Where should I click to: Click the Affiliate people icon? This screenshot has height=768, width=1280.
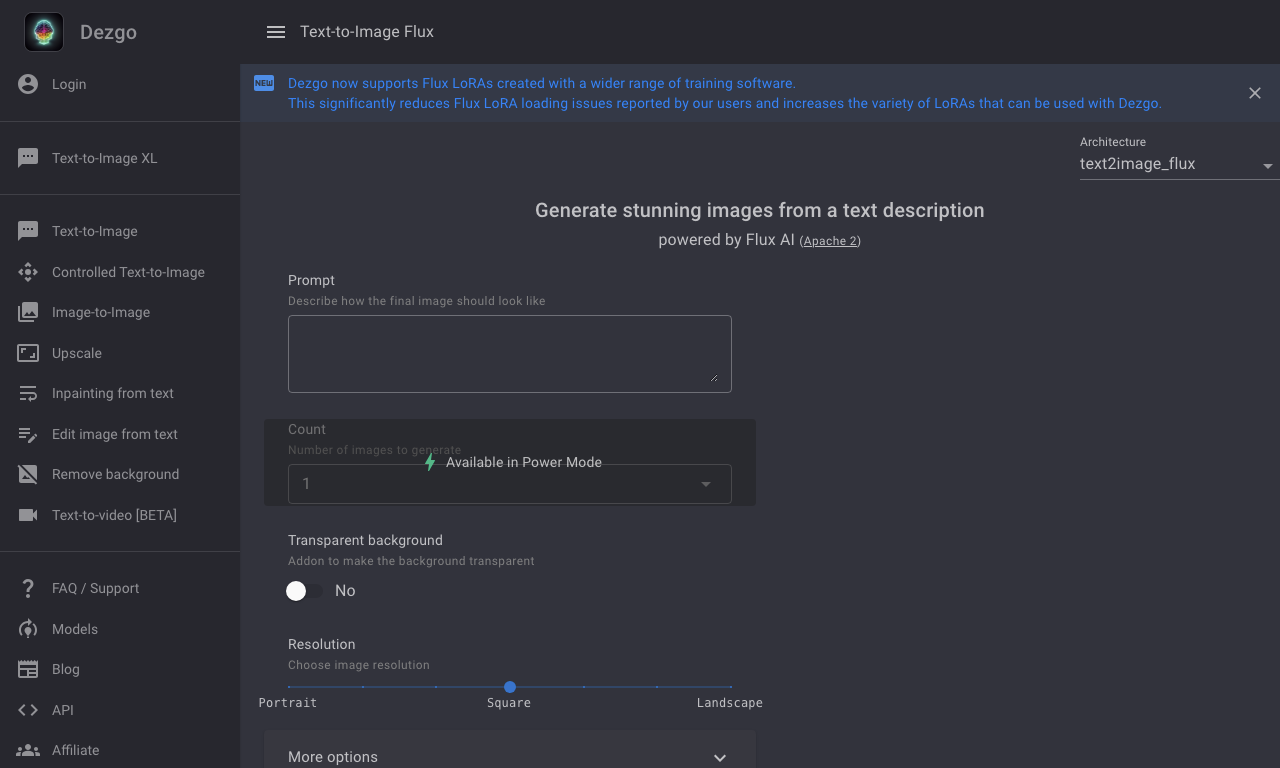click(28, 750)
